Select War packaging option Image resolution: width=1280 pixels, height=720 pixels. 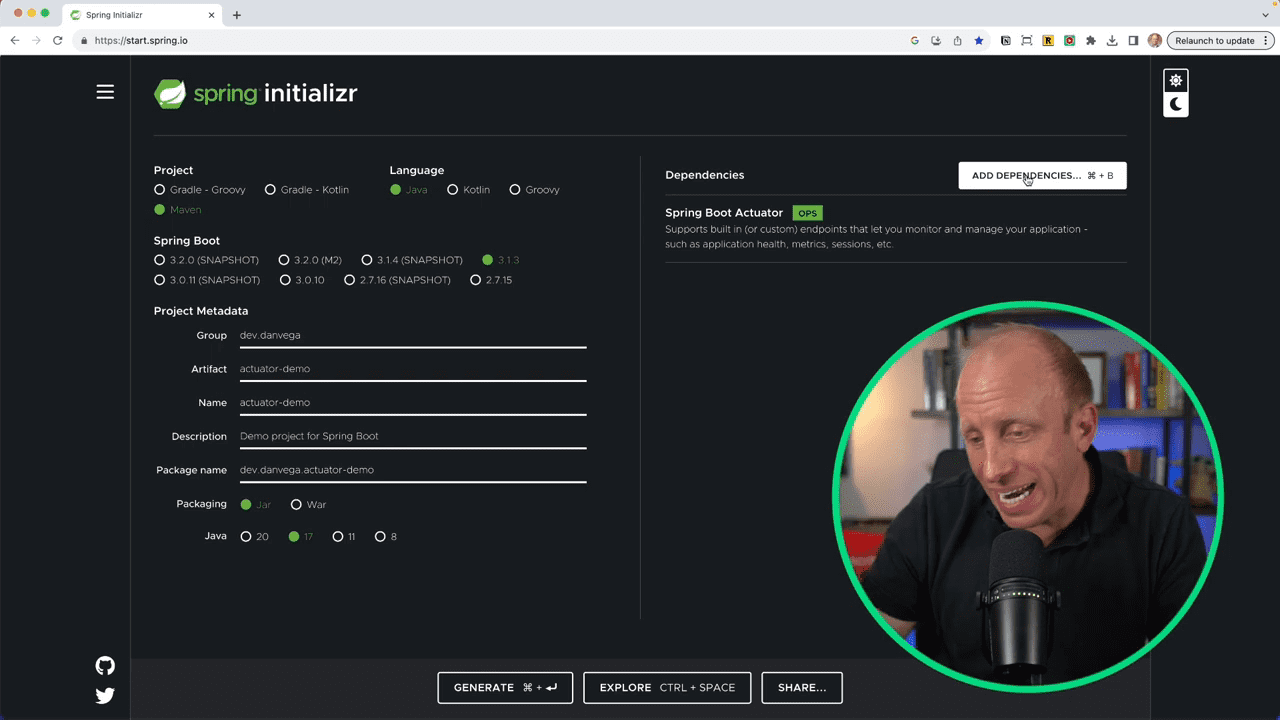pyautogui.click(x=296, y=505)
